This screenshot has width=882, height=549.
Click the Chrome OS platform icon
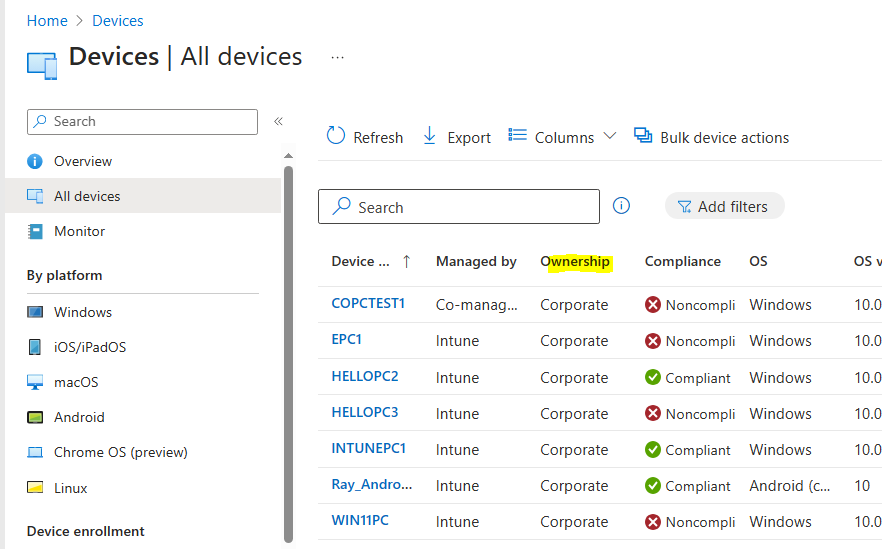pos(35,452)
